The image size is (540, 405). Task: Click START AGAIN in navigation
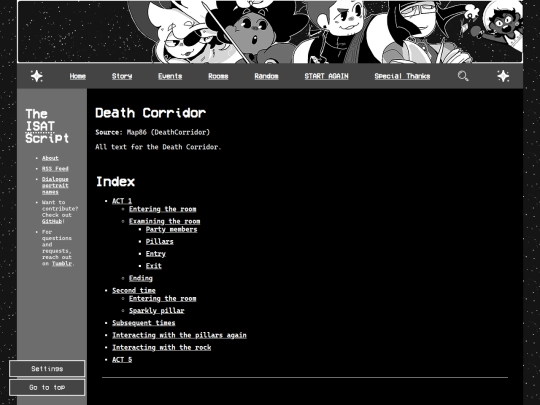pyautogui.click(x=326, y=76)
